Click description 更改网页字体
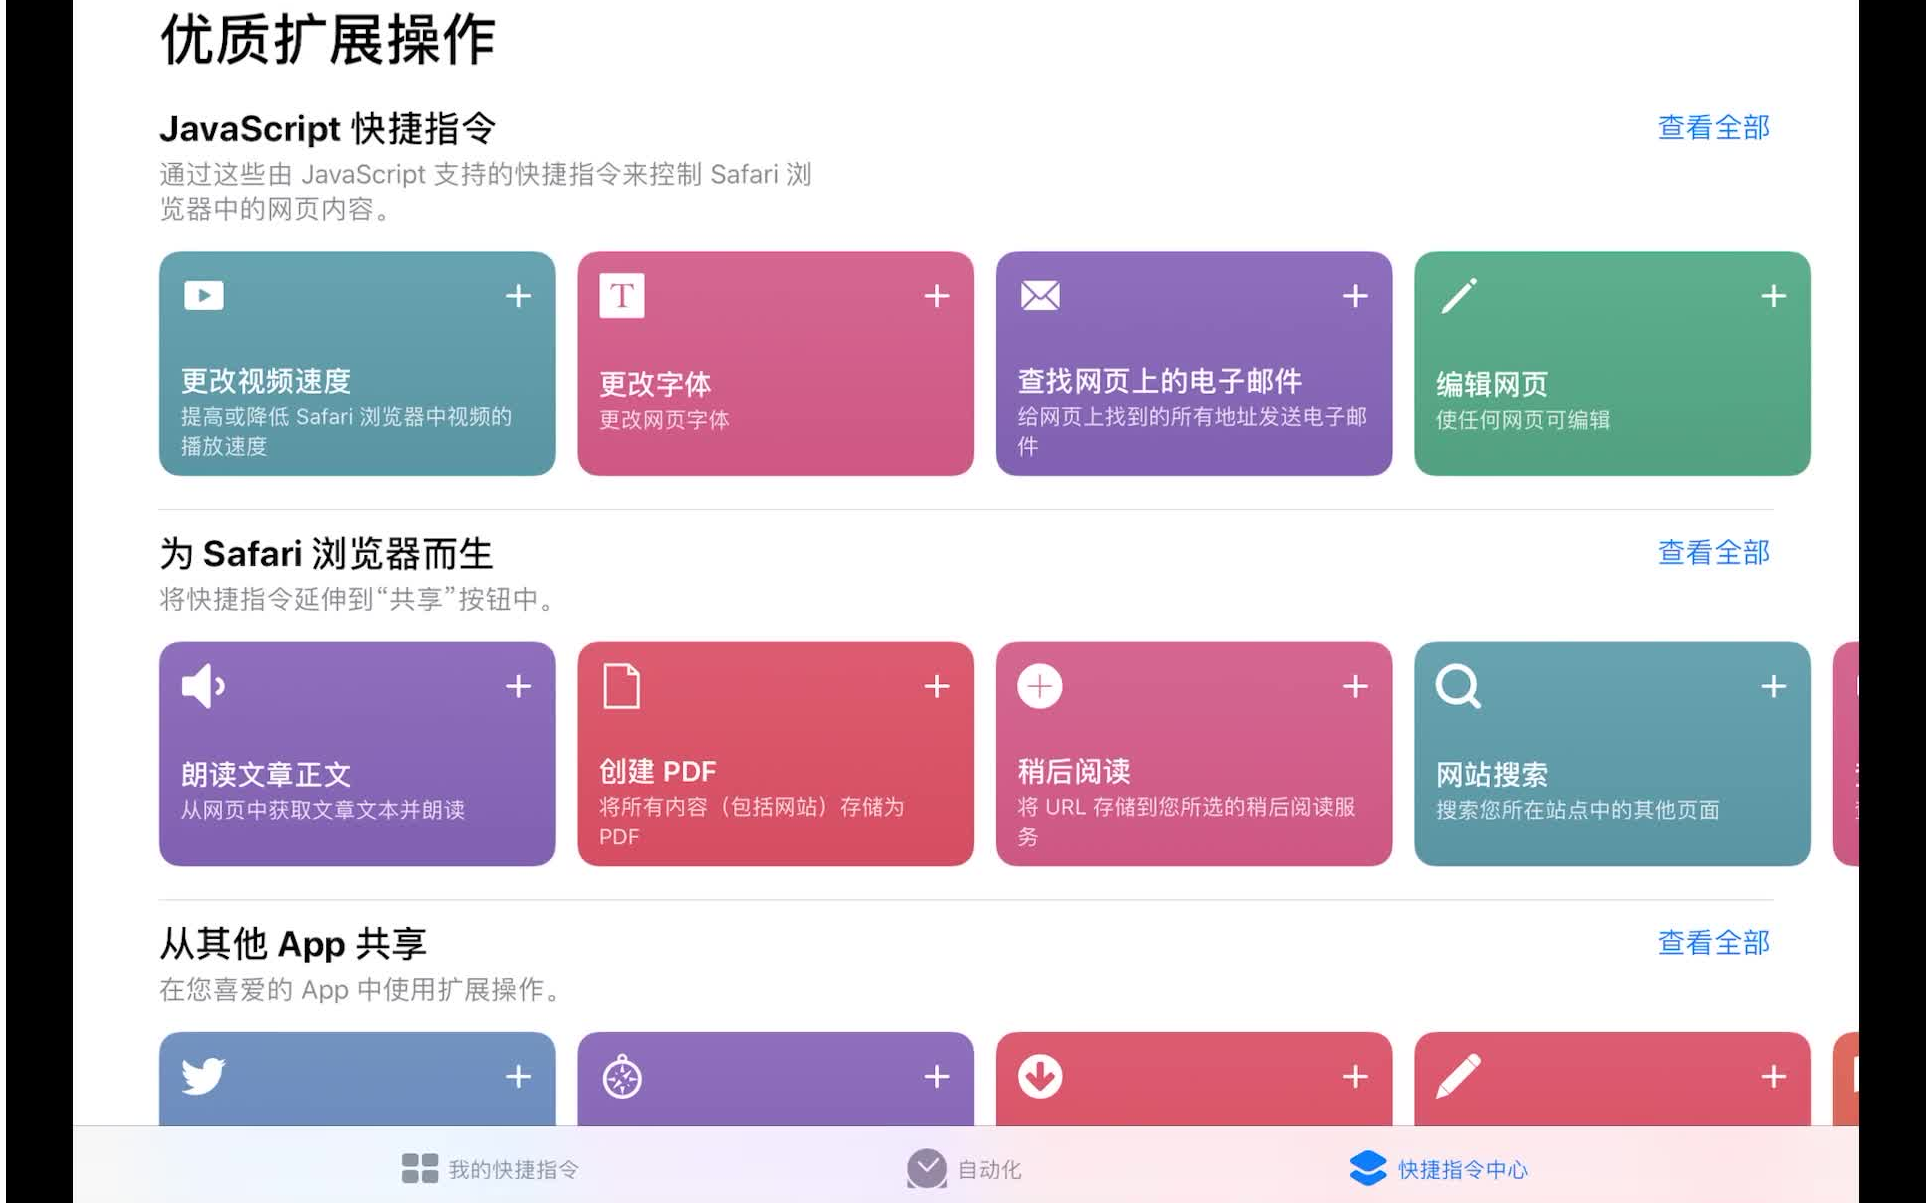The width and height of the screenshot is (1926, 1203). [x=664, y=420]
